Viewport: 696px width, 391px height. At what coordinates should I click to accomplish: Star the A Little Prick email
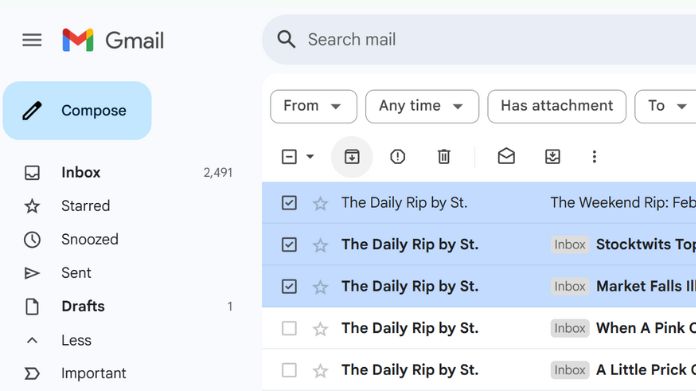pyautogui.click(x=320, y=371)
